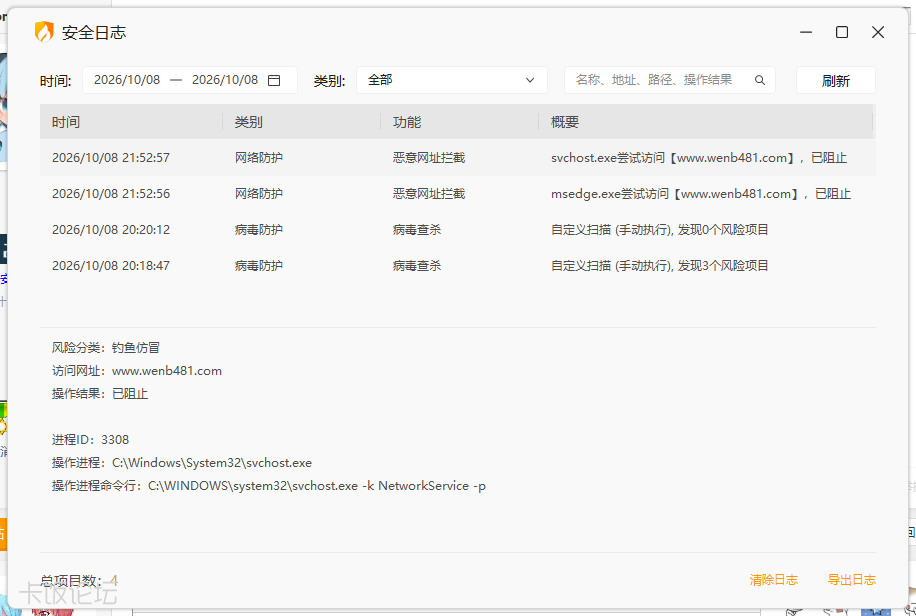This screenshot has width=916, height=616.
Task: Click the 操作进程命令行 NetworkService line
Action: (x=269, y=486)
